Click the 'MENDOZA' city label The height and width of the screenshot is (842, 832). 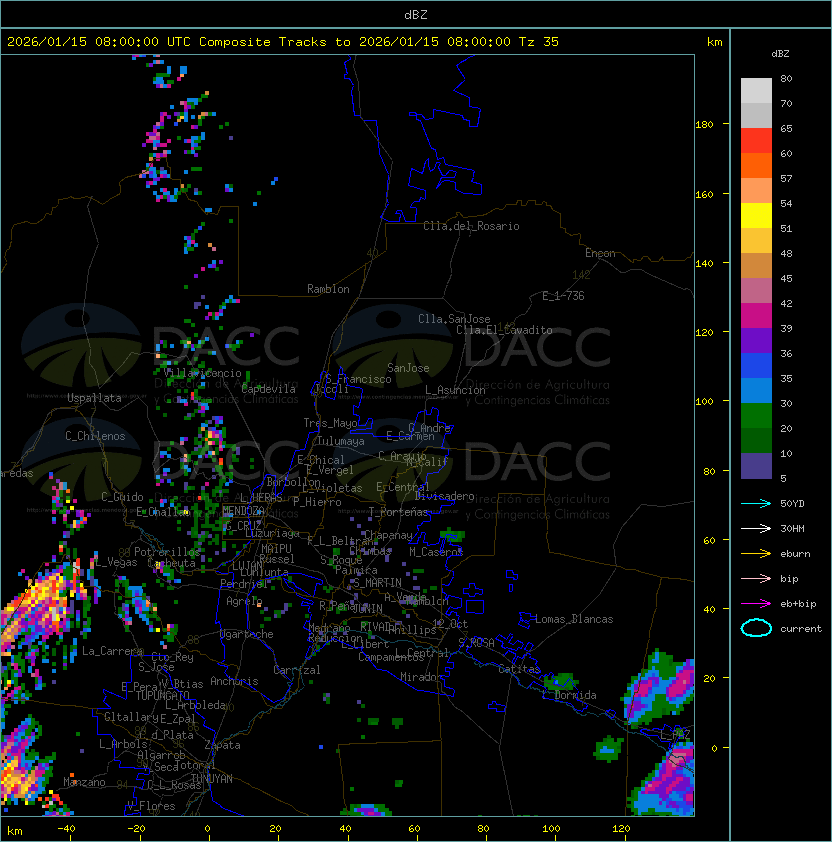click(243, 511)
